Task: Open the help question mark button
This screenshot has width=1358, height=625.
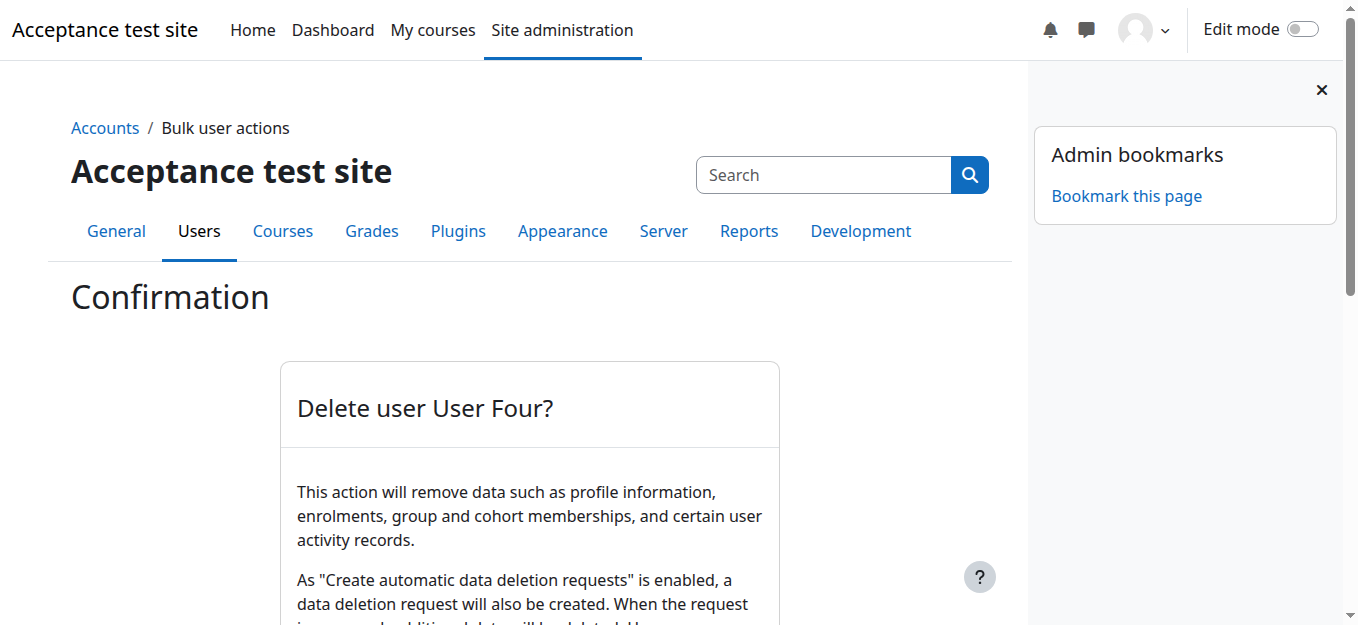Action: 979,577
